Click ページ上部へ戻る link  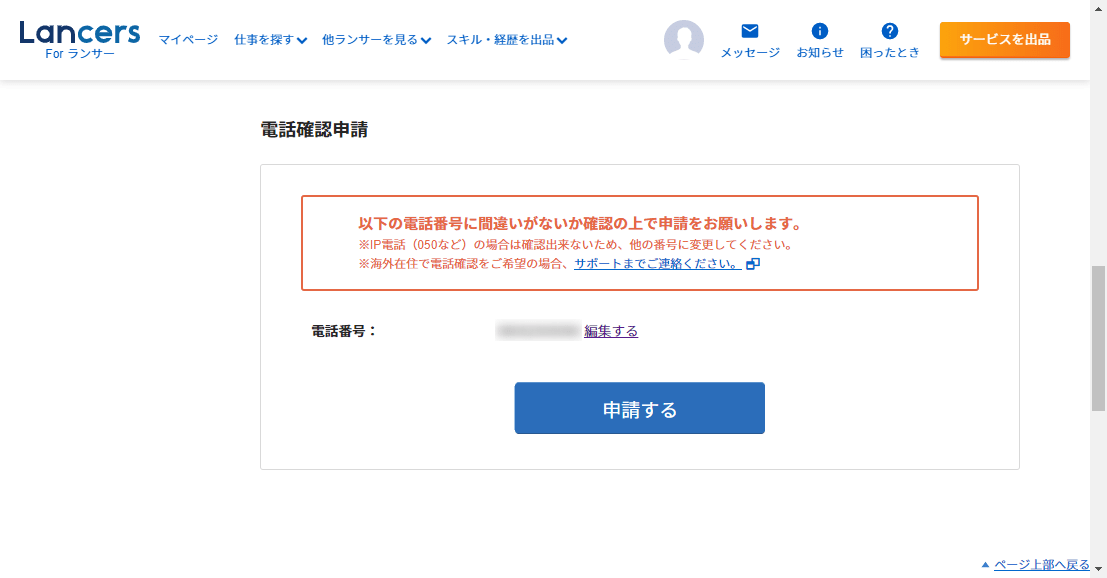point(1041,564)
